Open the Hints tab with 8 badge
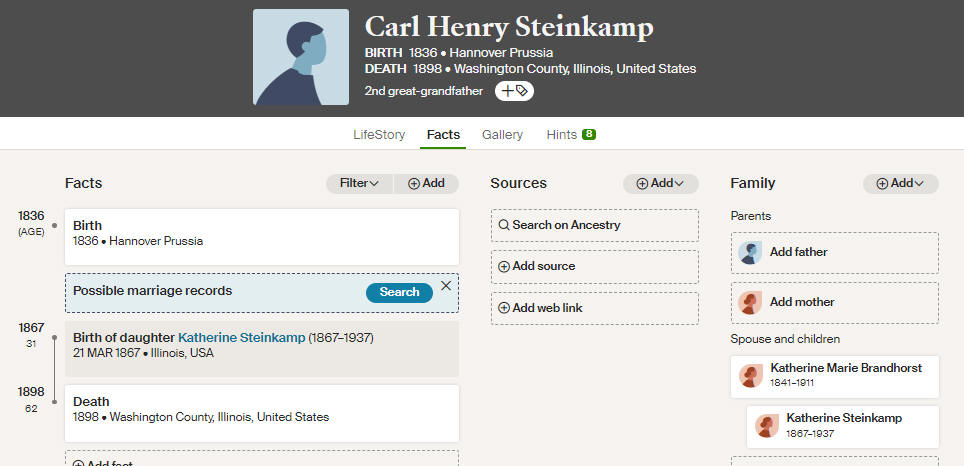Image resolution: width=964 pixels, height=466 pixels. 571,135
